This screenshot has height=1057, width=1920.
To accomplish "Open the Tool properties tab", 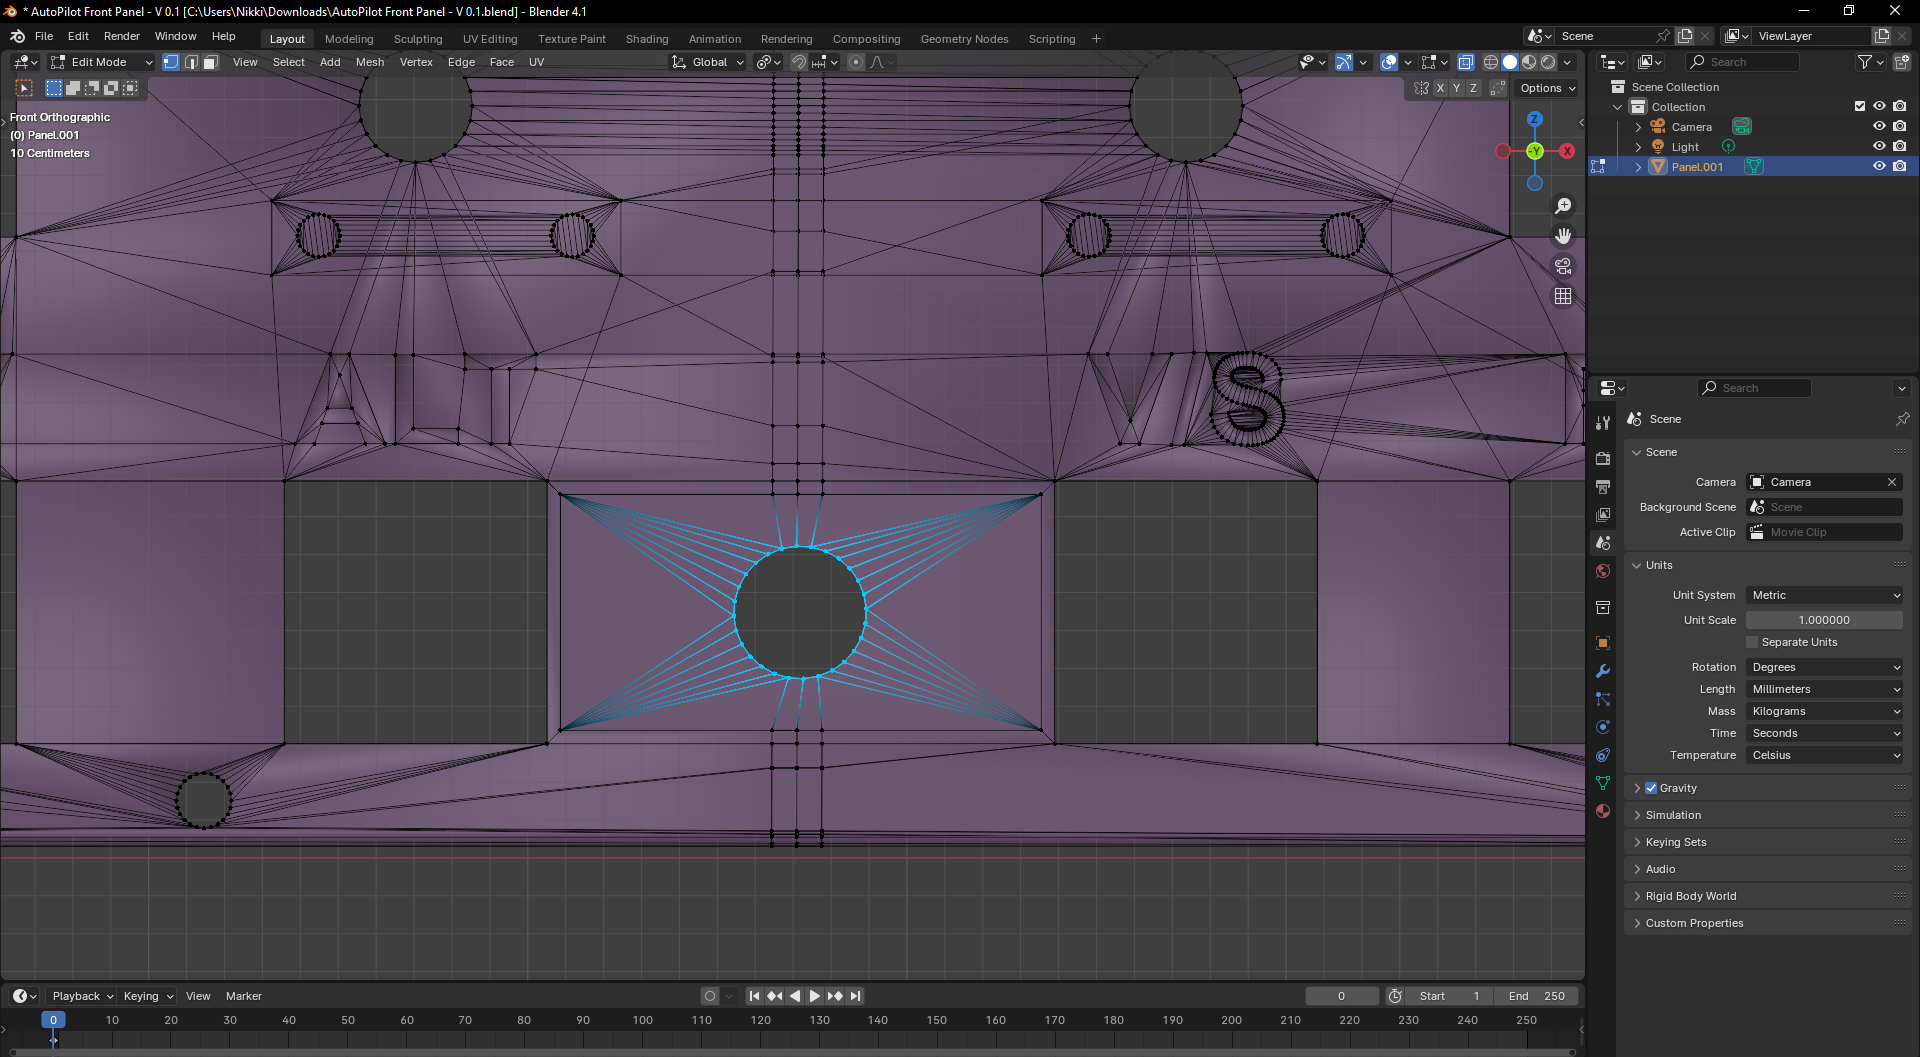I will 1603,423.
